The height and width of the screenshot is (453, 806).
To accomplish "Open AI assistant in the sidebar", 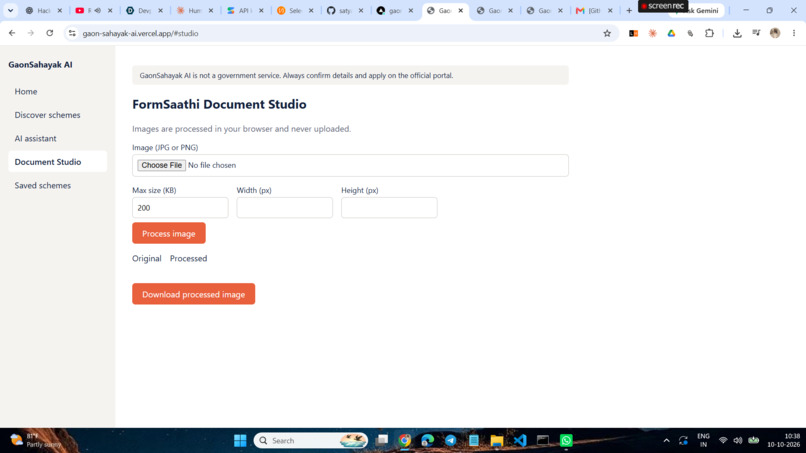I will pyautogui.click(x=58, y=138).
